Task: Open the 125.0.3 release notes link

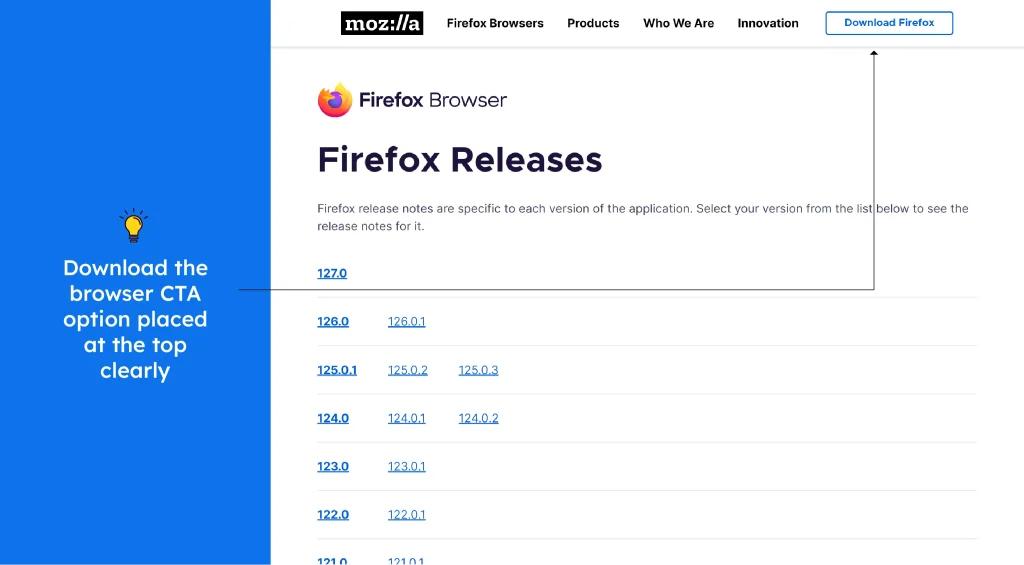Action: pos(478,370)
